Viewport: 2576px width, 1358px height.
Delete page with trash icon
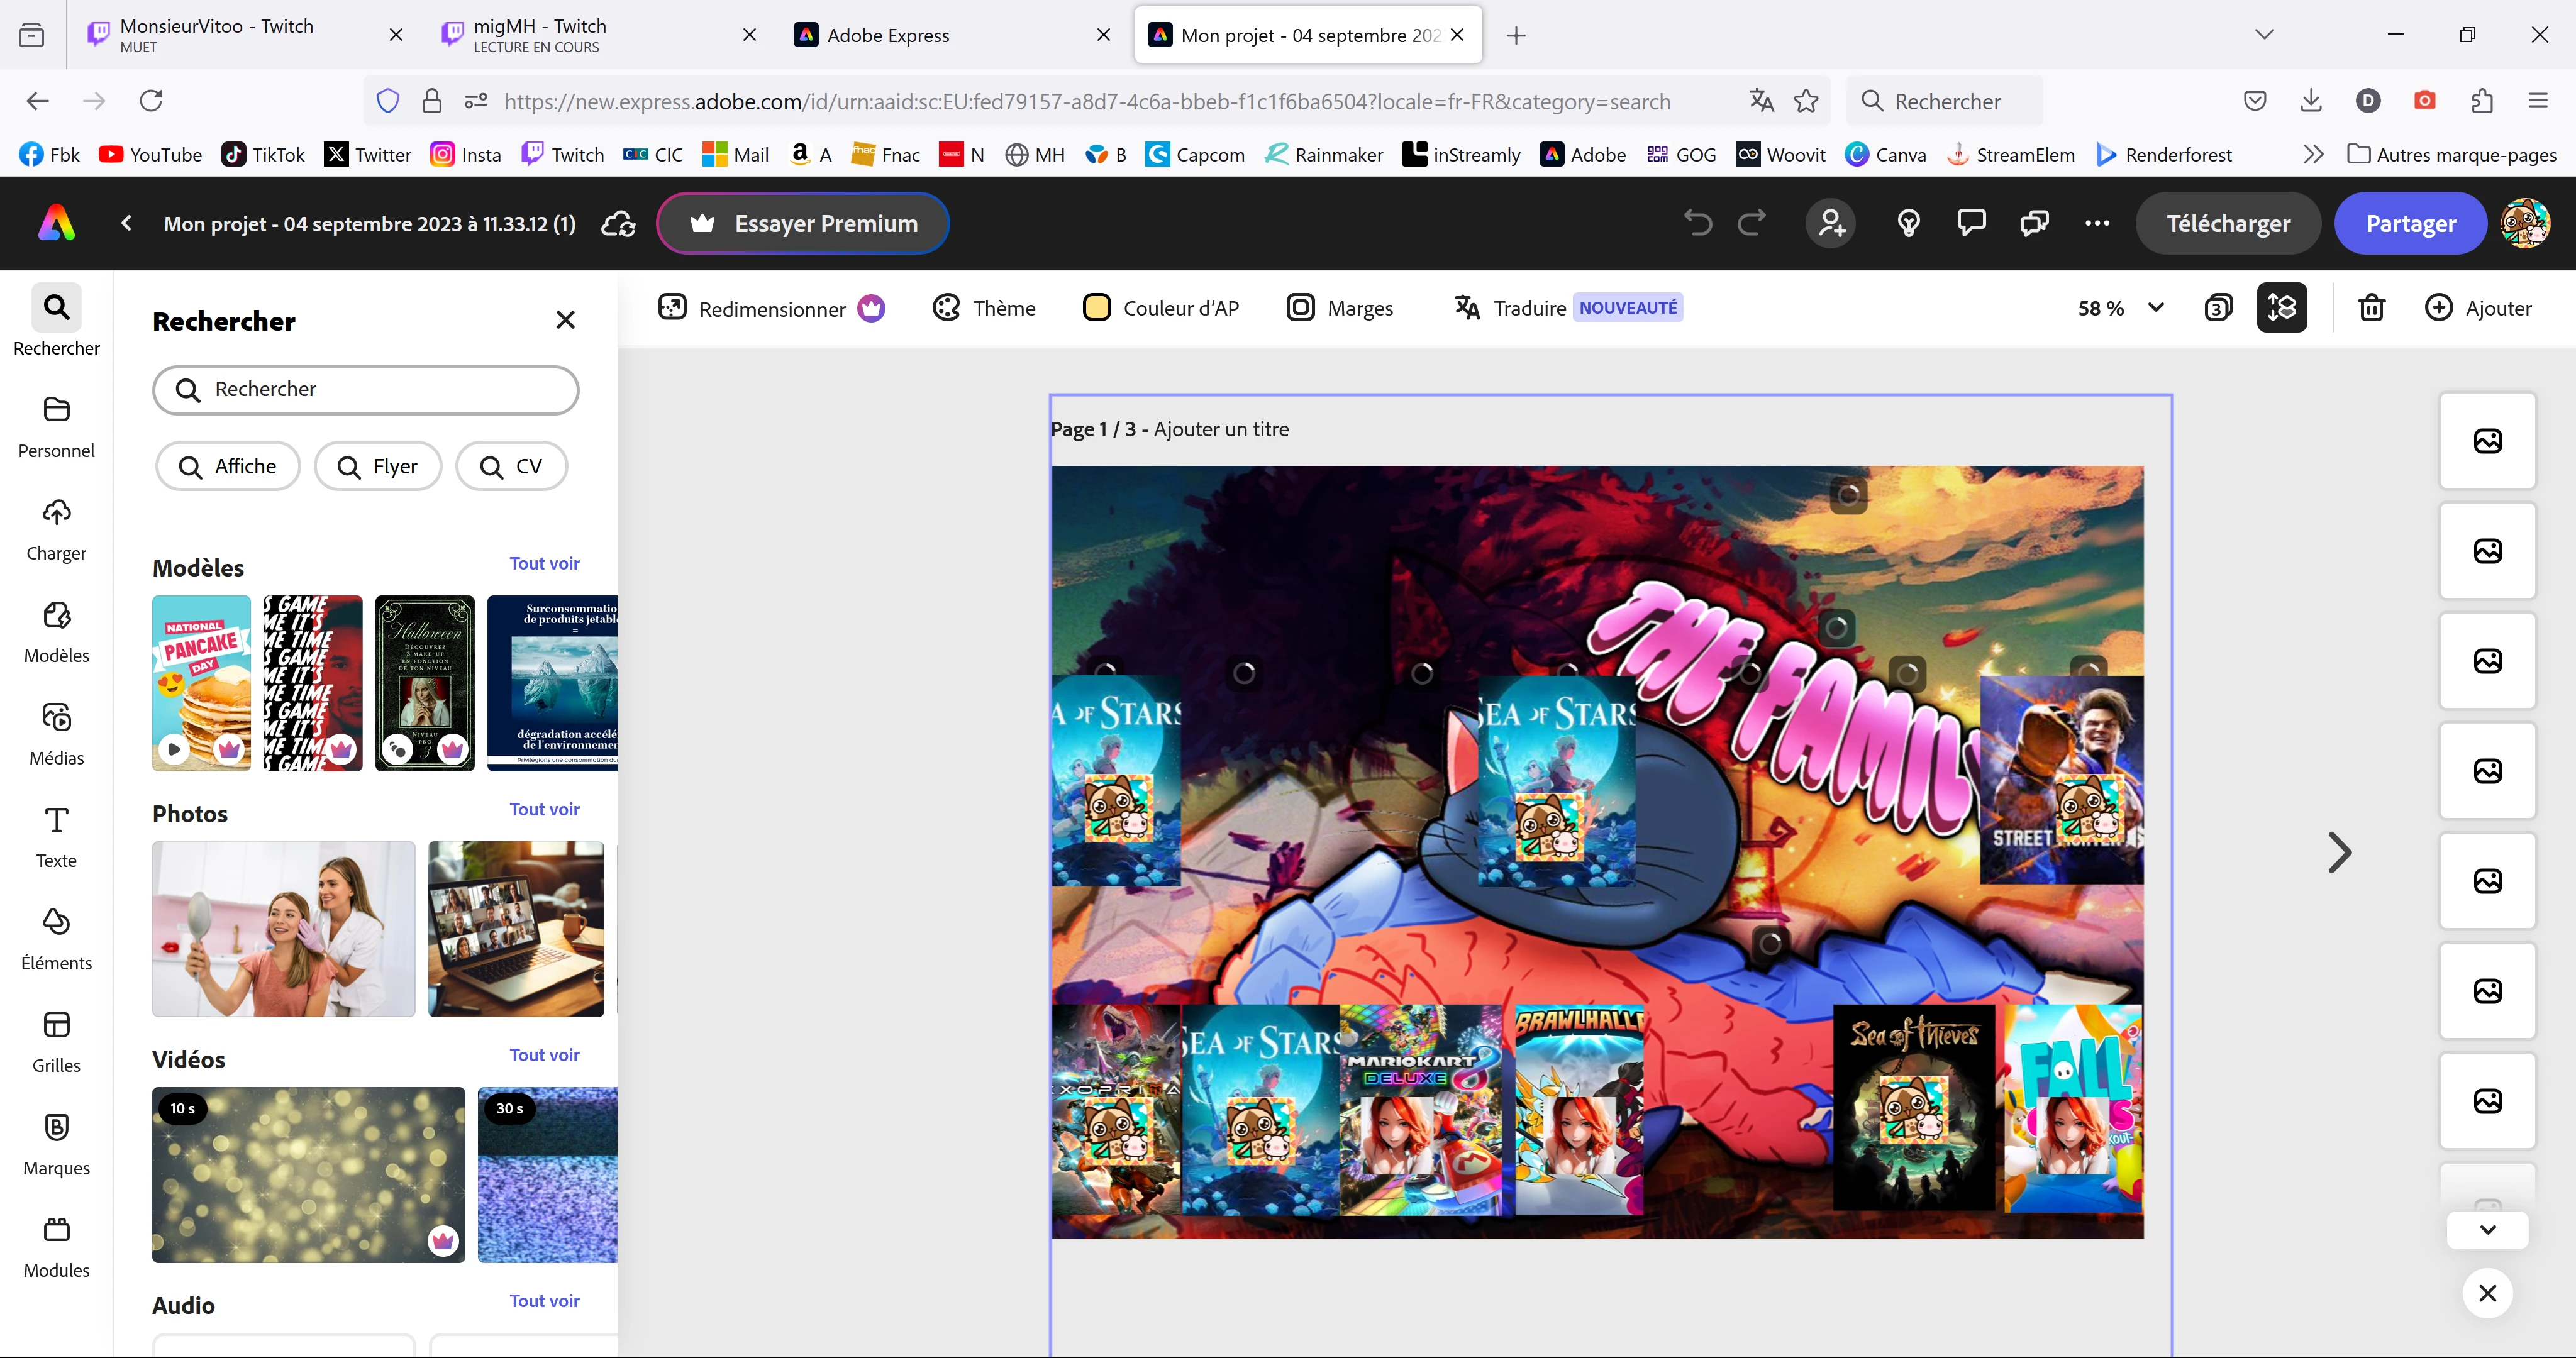click(2371, 307)
